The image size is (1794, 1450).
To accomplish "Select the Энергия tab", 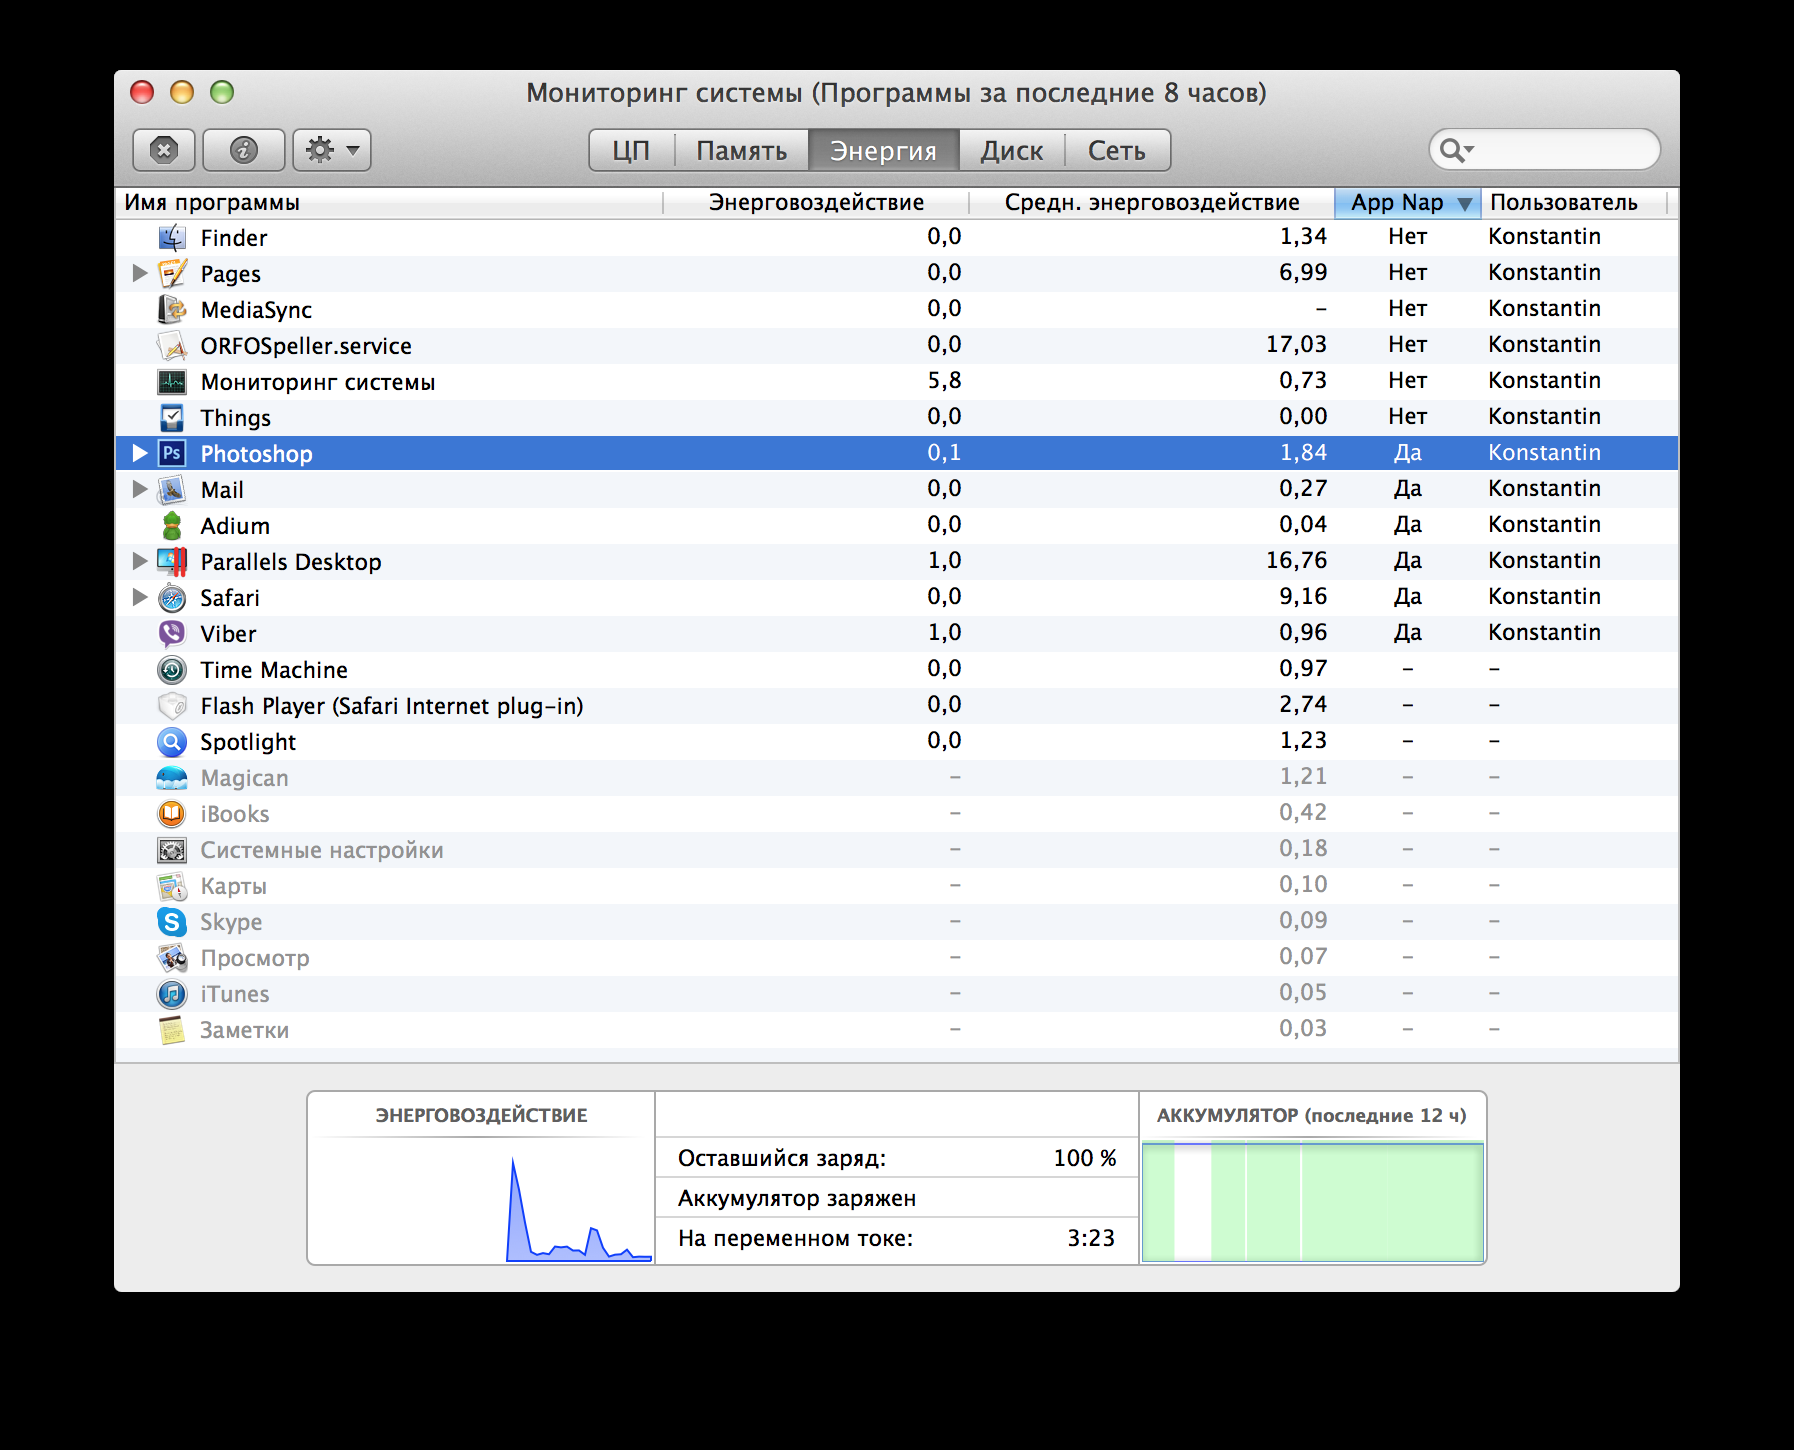I will tap(883, 150).
